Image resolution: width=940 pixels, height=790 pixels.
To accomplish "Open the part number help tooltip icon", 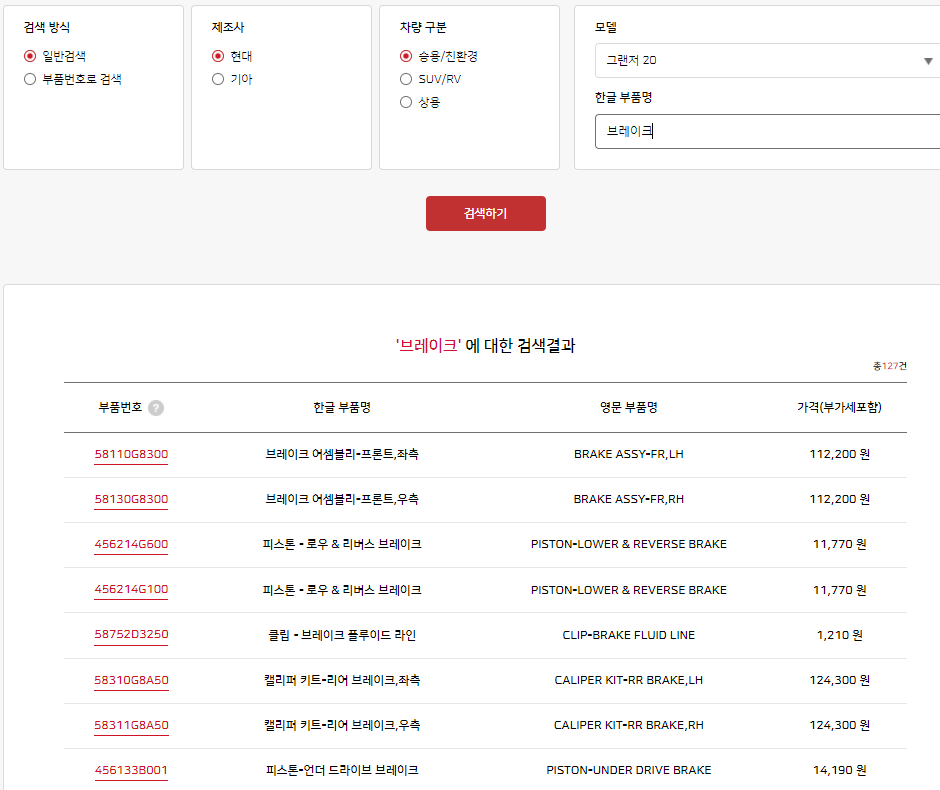I will [157, 405].
